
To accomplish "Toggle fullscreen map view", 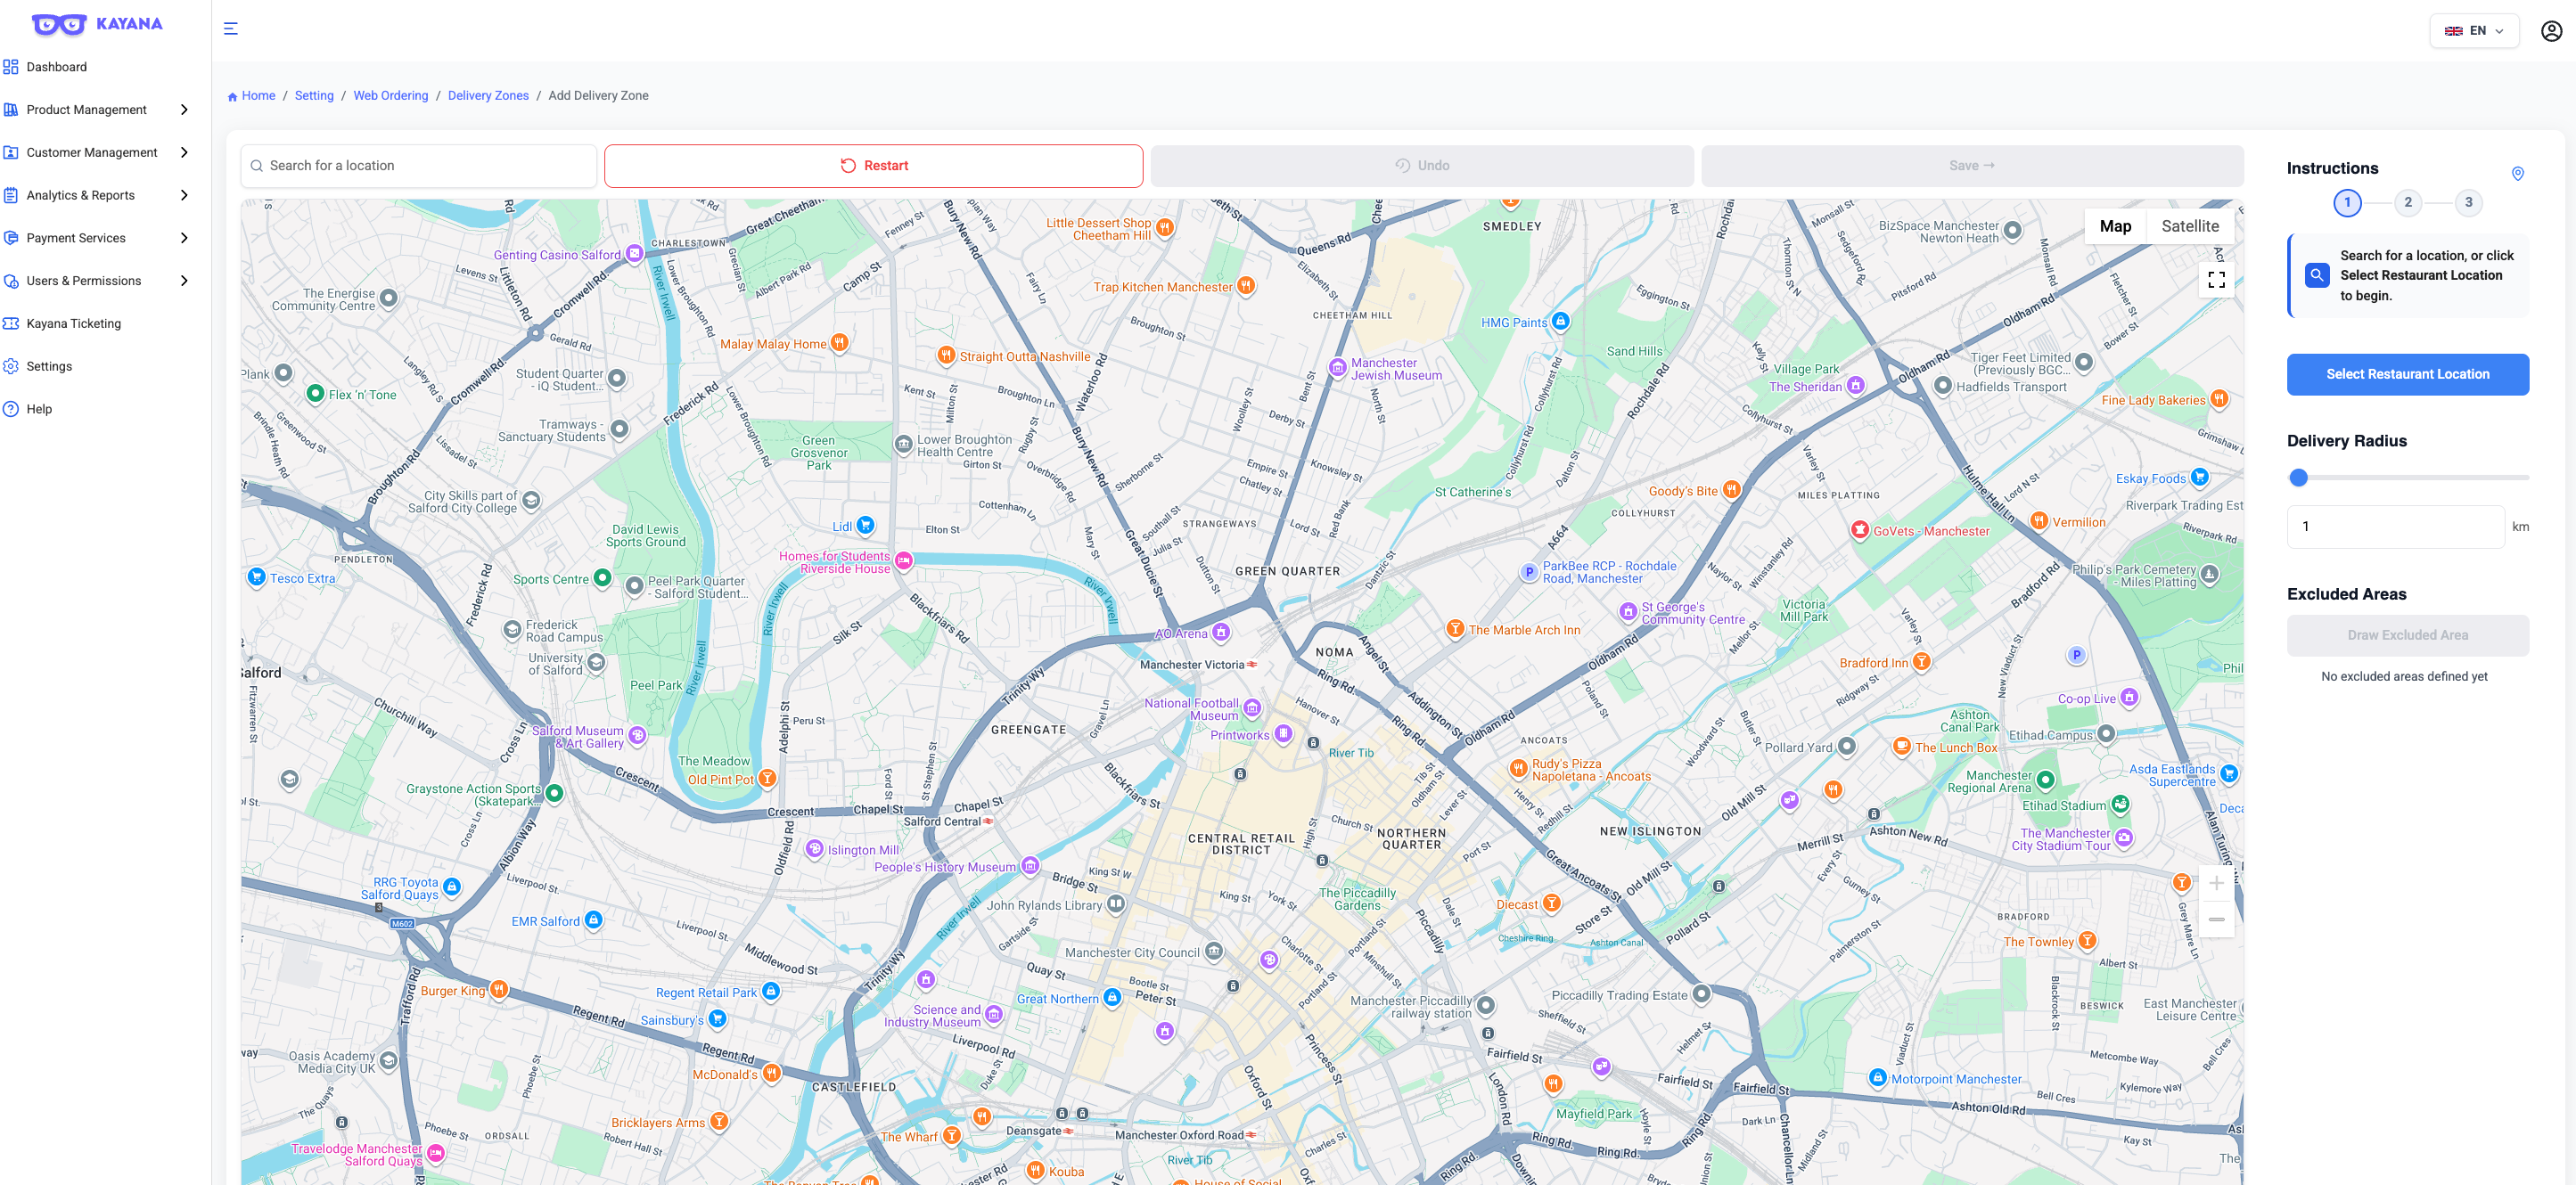I will (2216, 280).
